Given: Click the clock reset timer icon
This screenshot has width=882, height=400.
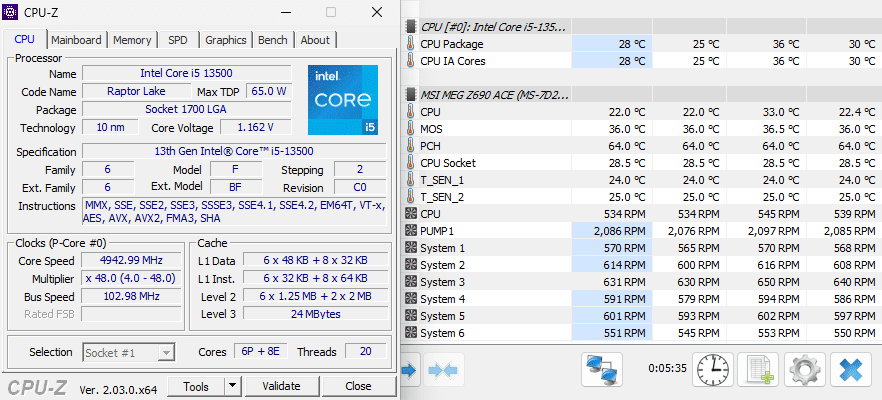Looking at the screenshot, I should tap(712, 370).
